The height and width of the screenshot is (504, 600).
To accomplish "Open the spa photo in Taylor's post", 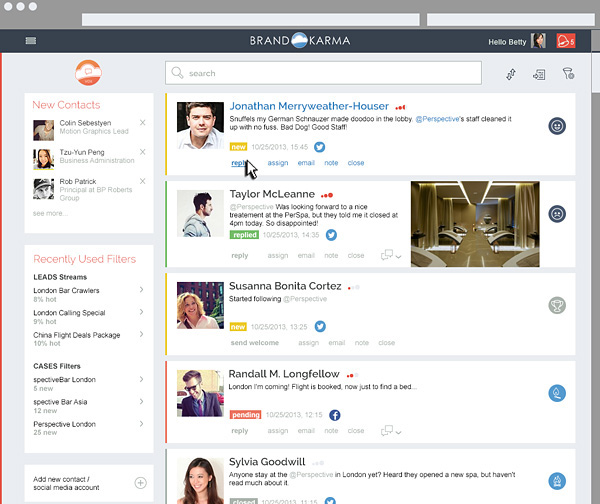I will coord(475,224).
